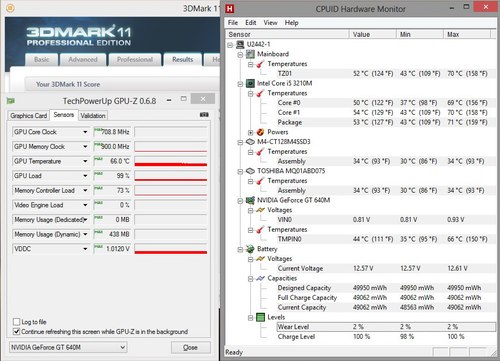Click the Powers flame icon
The image size is (500, 361).
tap(260, 132)
